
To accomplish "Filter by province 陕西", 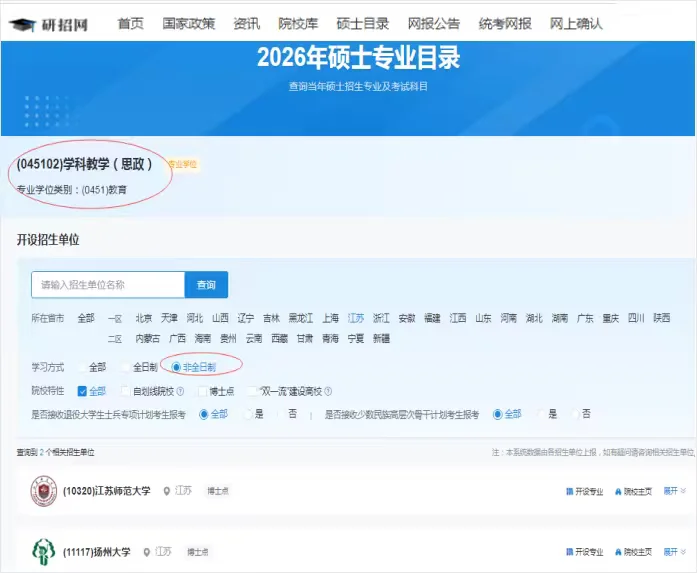I will coord(662,318).
